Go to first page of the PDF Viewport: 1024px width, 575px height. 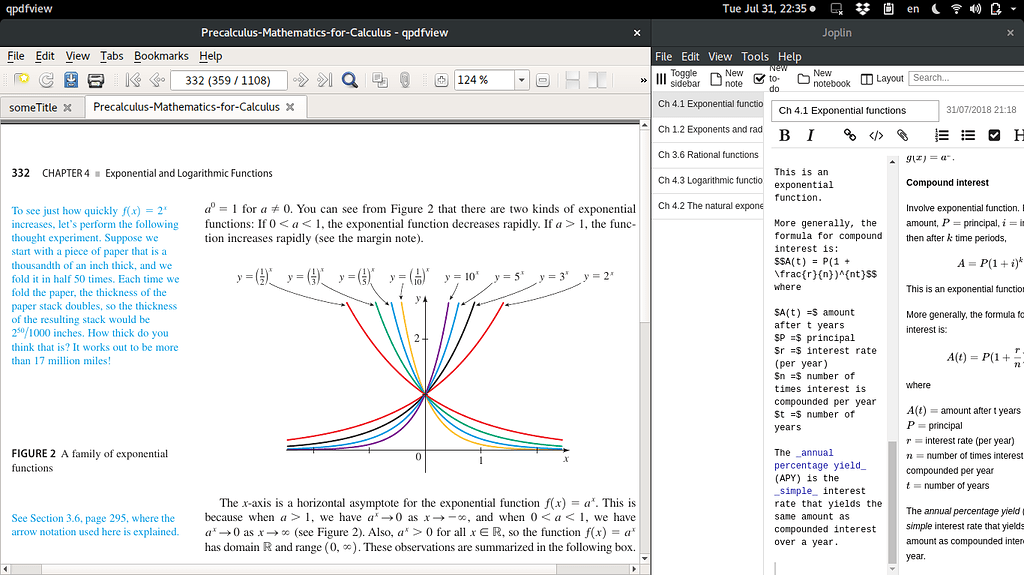pos(133,80)
